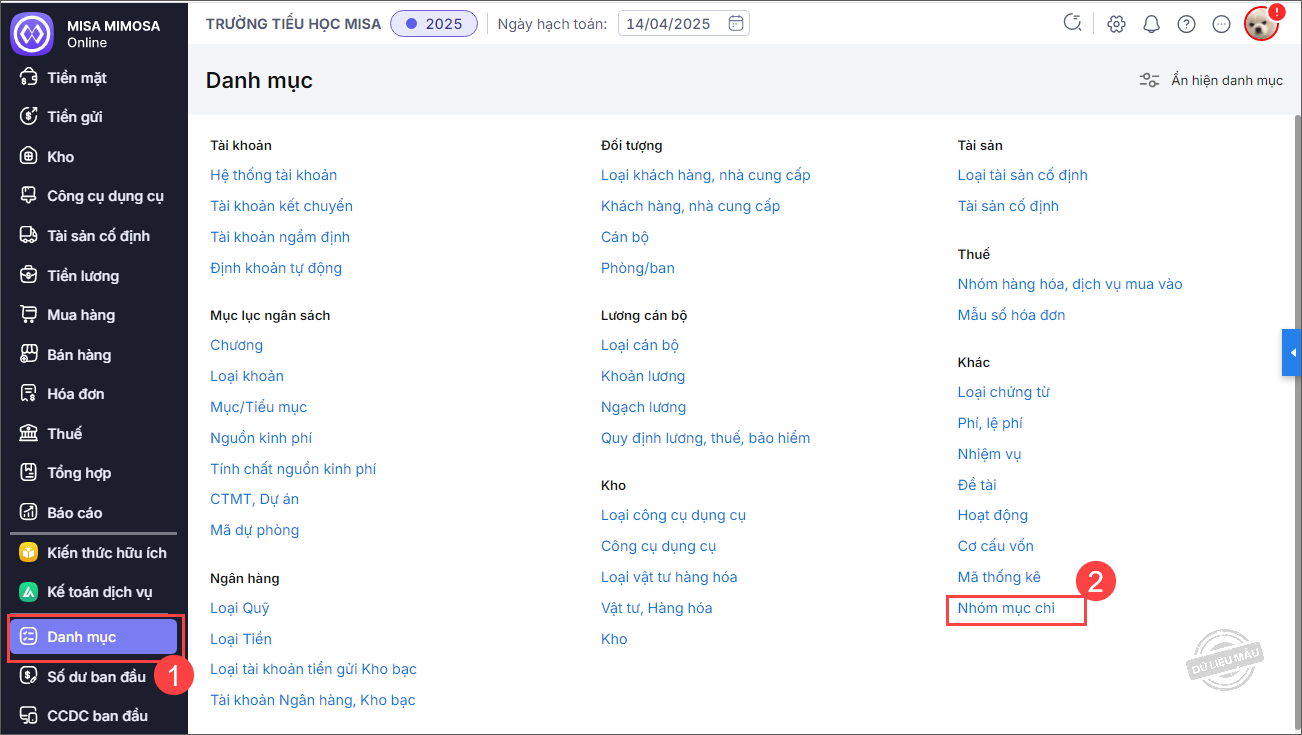Open the Hệ thống tài khoản link
The image size is (1302, 735).
click(273, 175)
